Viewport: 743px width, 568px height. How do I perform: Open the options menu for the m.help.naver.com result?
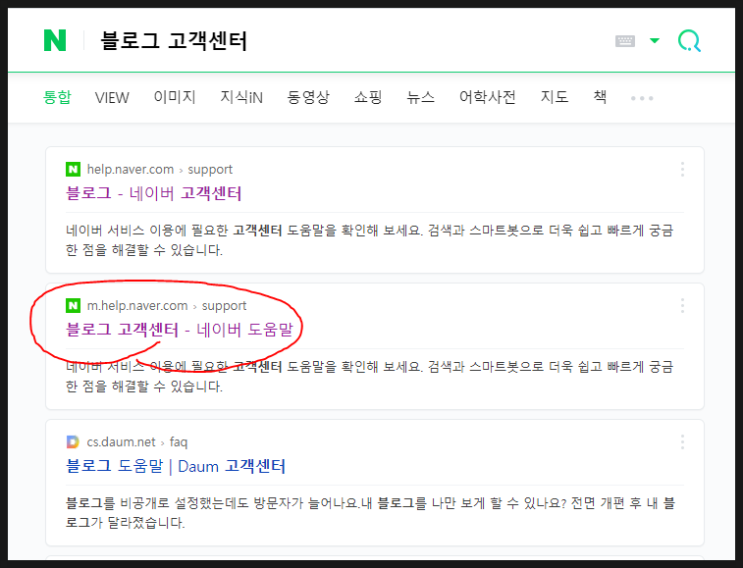[682, 306]
